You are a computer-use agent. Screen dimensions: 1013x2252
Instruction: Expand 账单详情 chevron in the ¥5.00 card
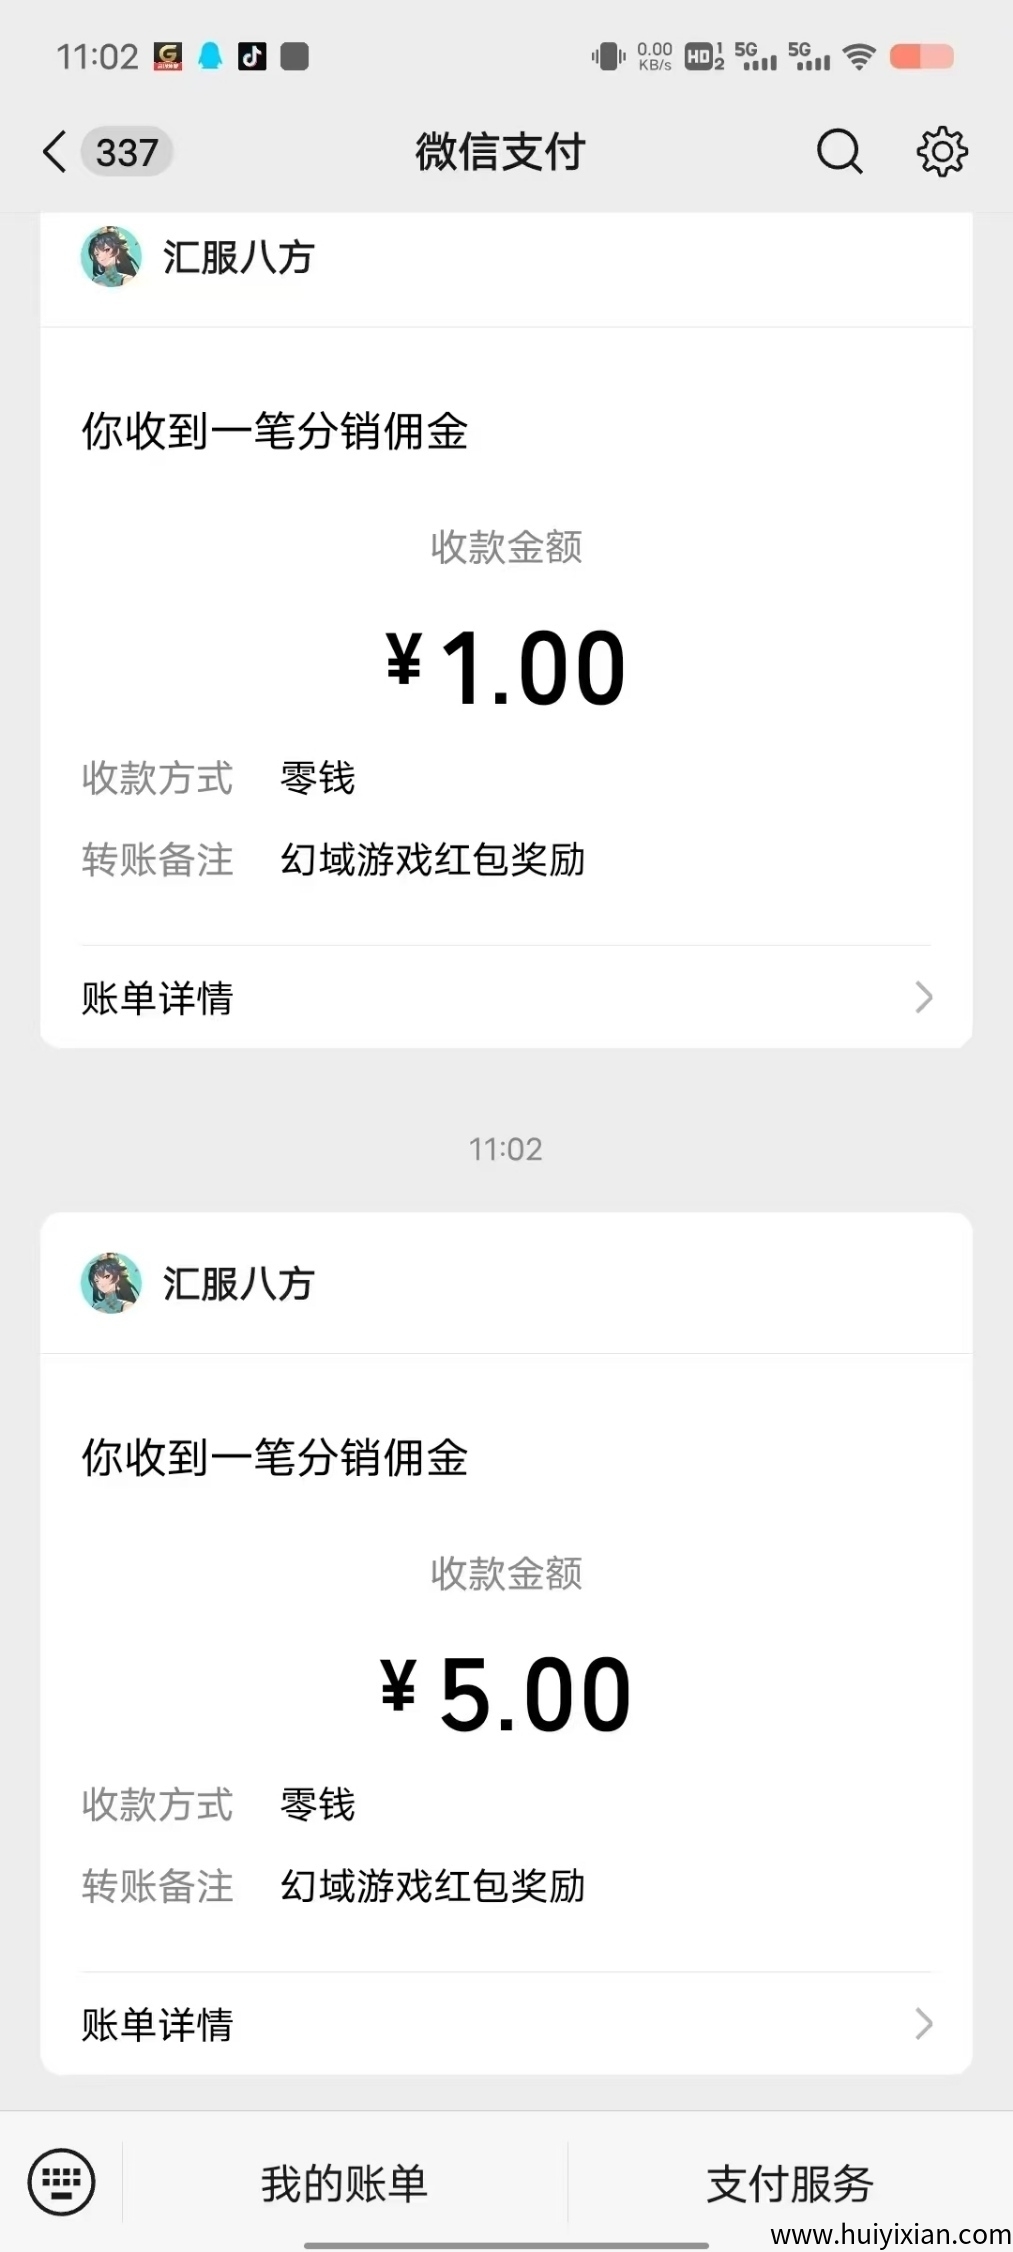pyautogui.click(x=923, y=2023)
